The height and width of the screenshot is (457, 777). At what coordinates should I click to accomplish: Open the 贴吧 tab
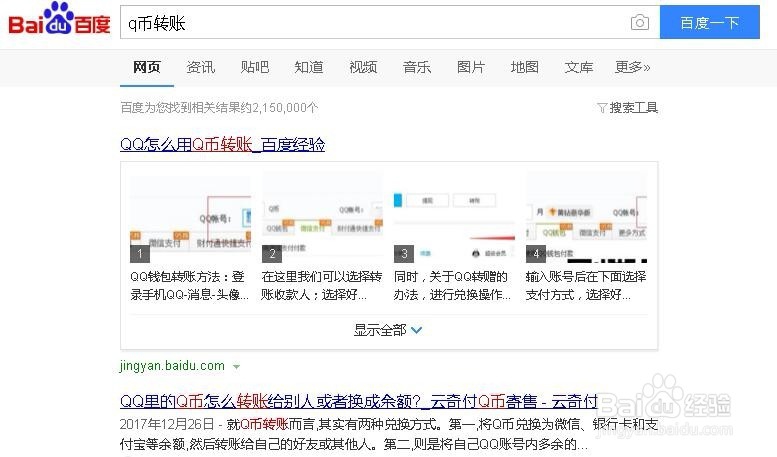pos(255,67)
